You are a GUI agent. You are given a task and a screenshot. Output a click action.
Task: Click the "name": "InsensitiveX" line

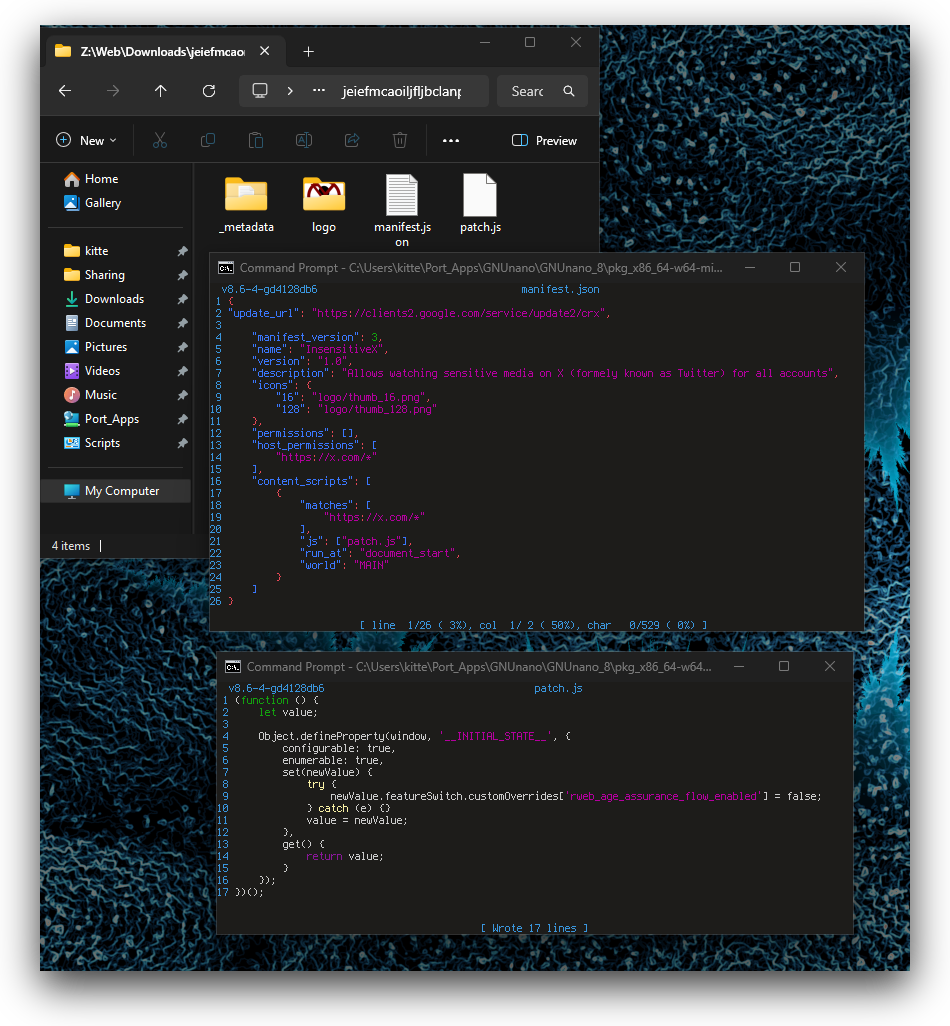coord(320,349)
